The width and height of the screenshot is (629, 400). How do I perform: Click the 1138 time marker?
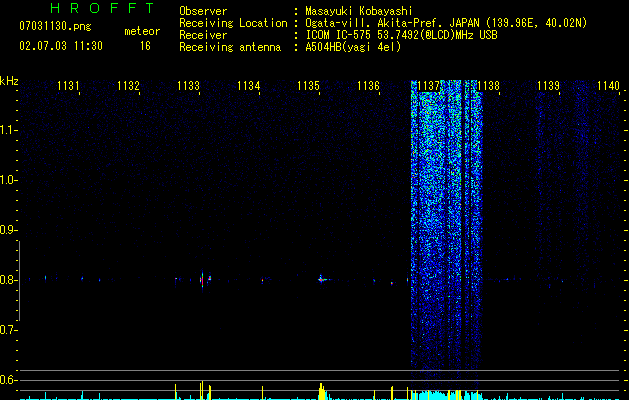point(489,85)
